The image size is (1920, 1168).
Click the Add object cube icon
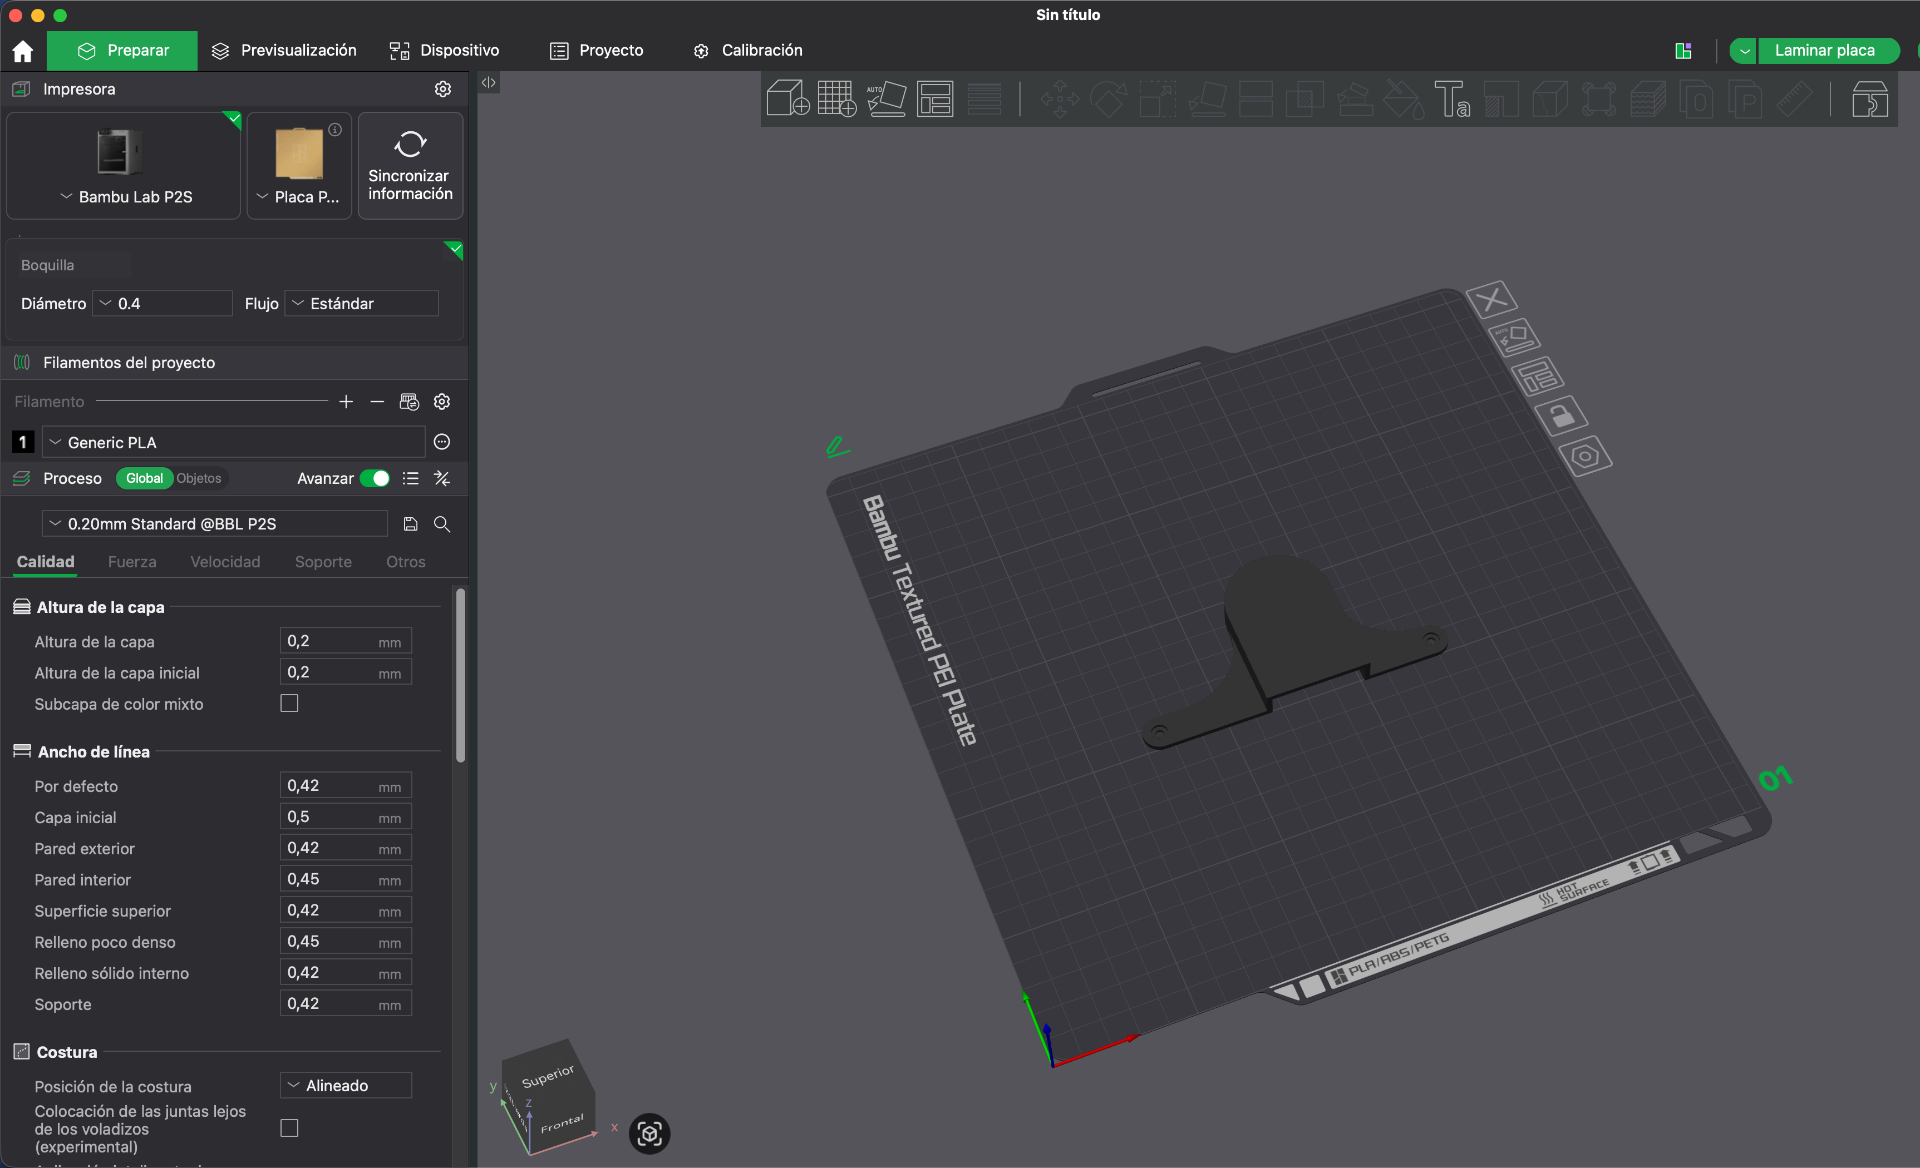[787, 99]
